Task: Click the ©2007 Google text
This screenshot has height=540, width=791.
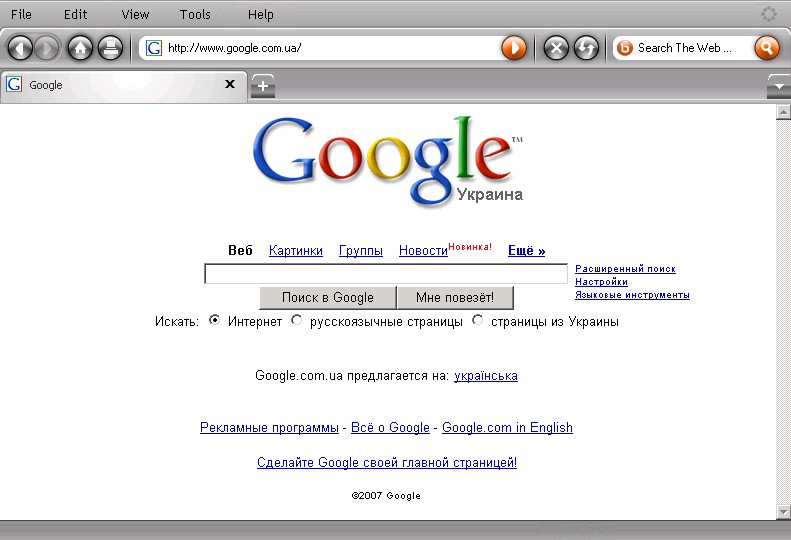Action: click(386, 496)
